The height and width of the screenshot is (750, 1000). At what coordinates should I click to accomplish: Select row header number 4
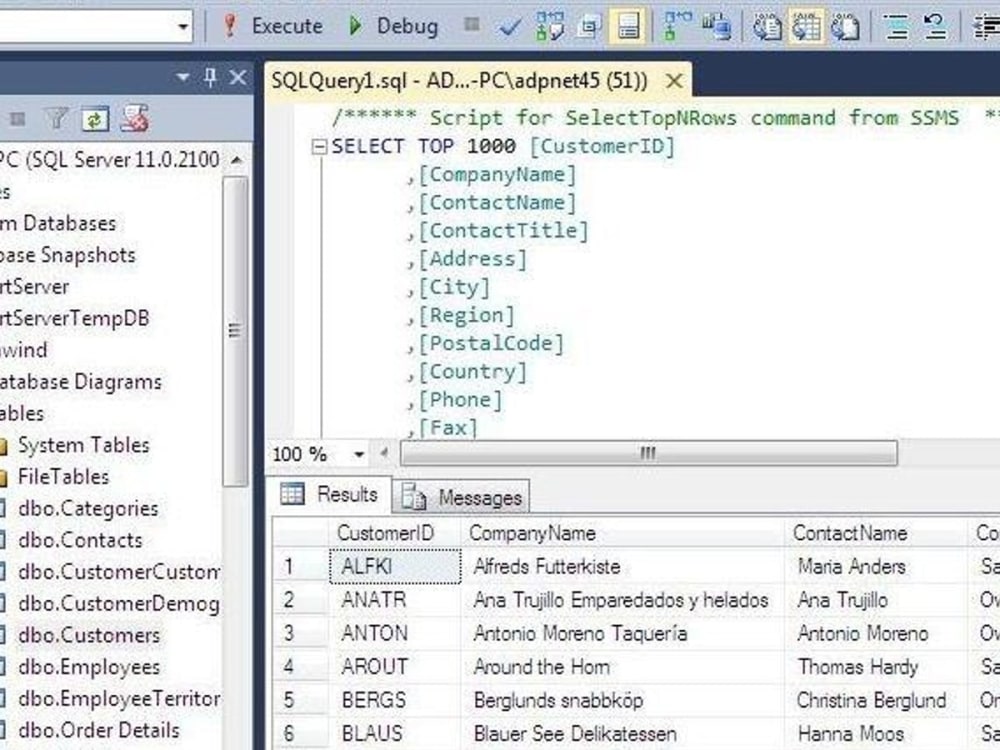(300, 666)
